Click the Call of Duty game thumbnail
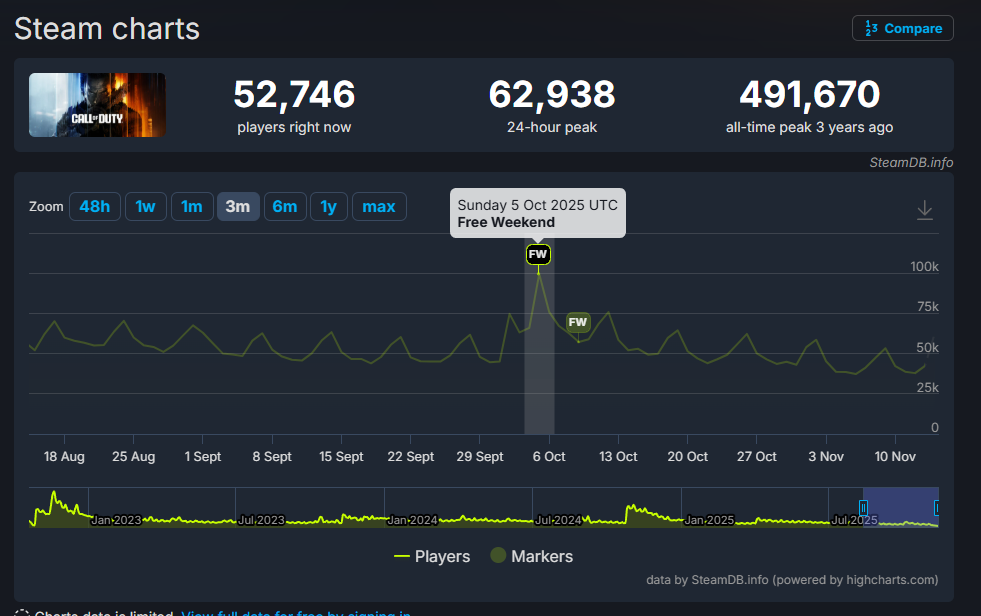The width and height of the screenshot is (981, 616). 97,105
